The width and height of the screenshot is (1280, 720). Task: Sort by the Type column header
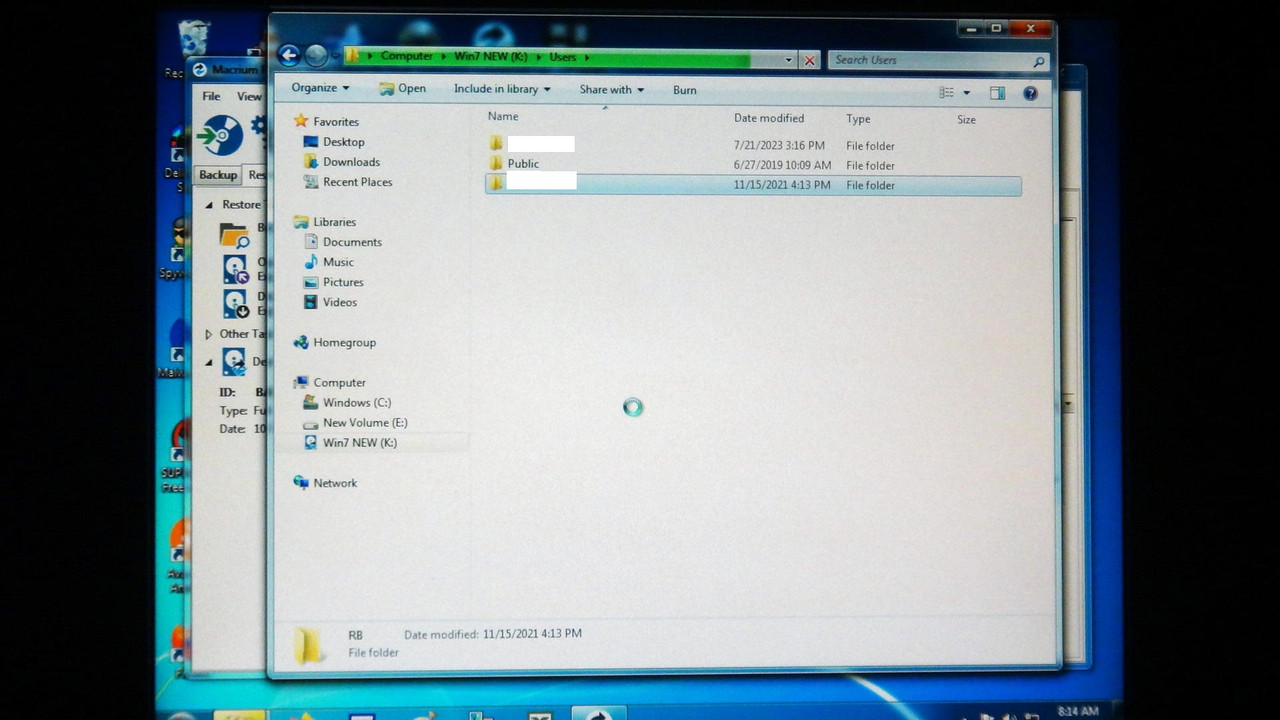pos(858,119)
